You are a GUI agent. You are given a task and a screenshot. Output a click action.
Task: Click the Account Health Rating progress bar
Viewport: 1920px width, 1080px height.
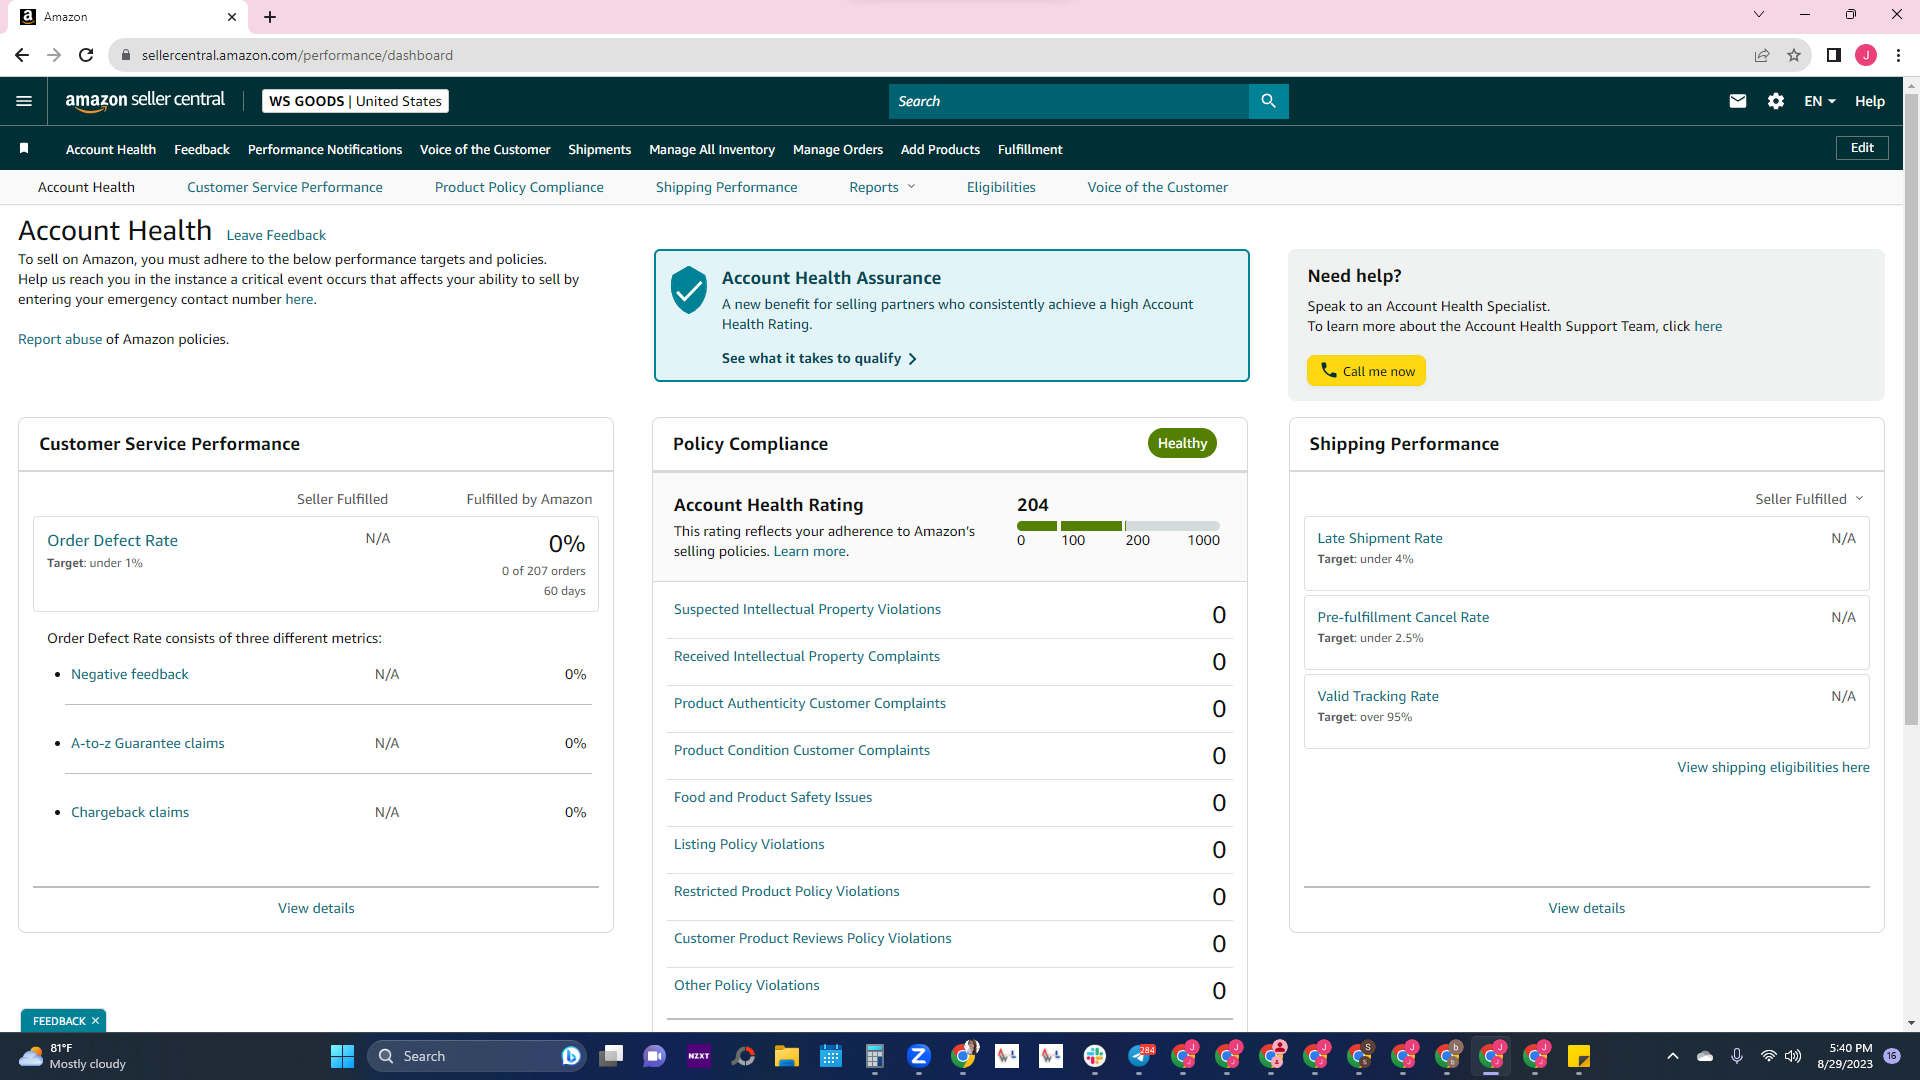1118,525
